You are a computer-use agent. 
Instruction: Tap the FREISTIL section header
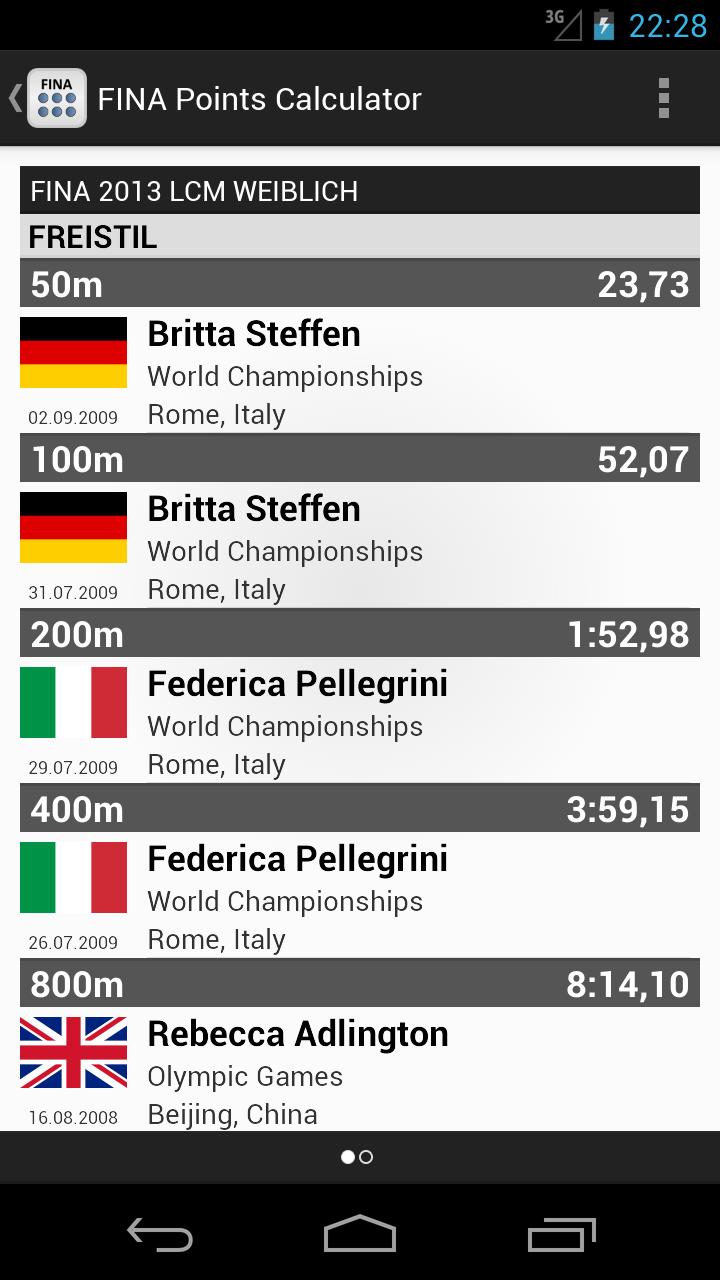point(360,237)
